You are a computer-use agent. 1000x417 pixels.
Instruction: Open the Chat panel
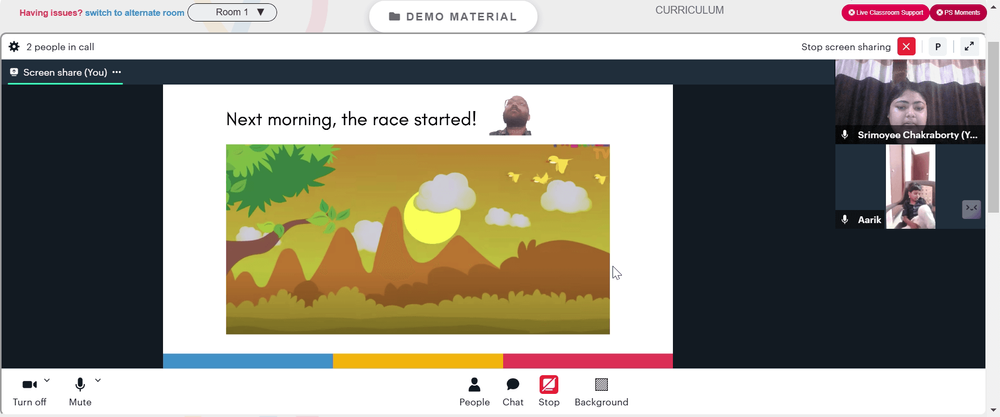513,392
